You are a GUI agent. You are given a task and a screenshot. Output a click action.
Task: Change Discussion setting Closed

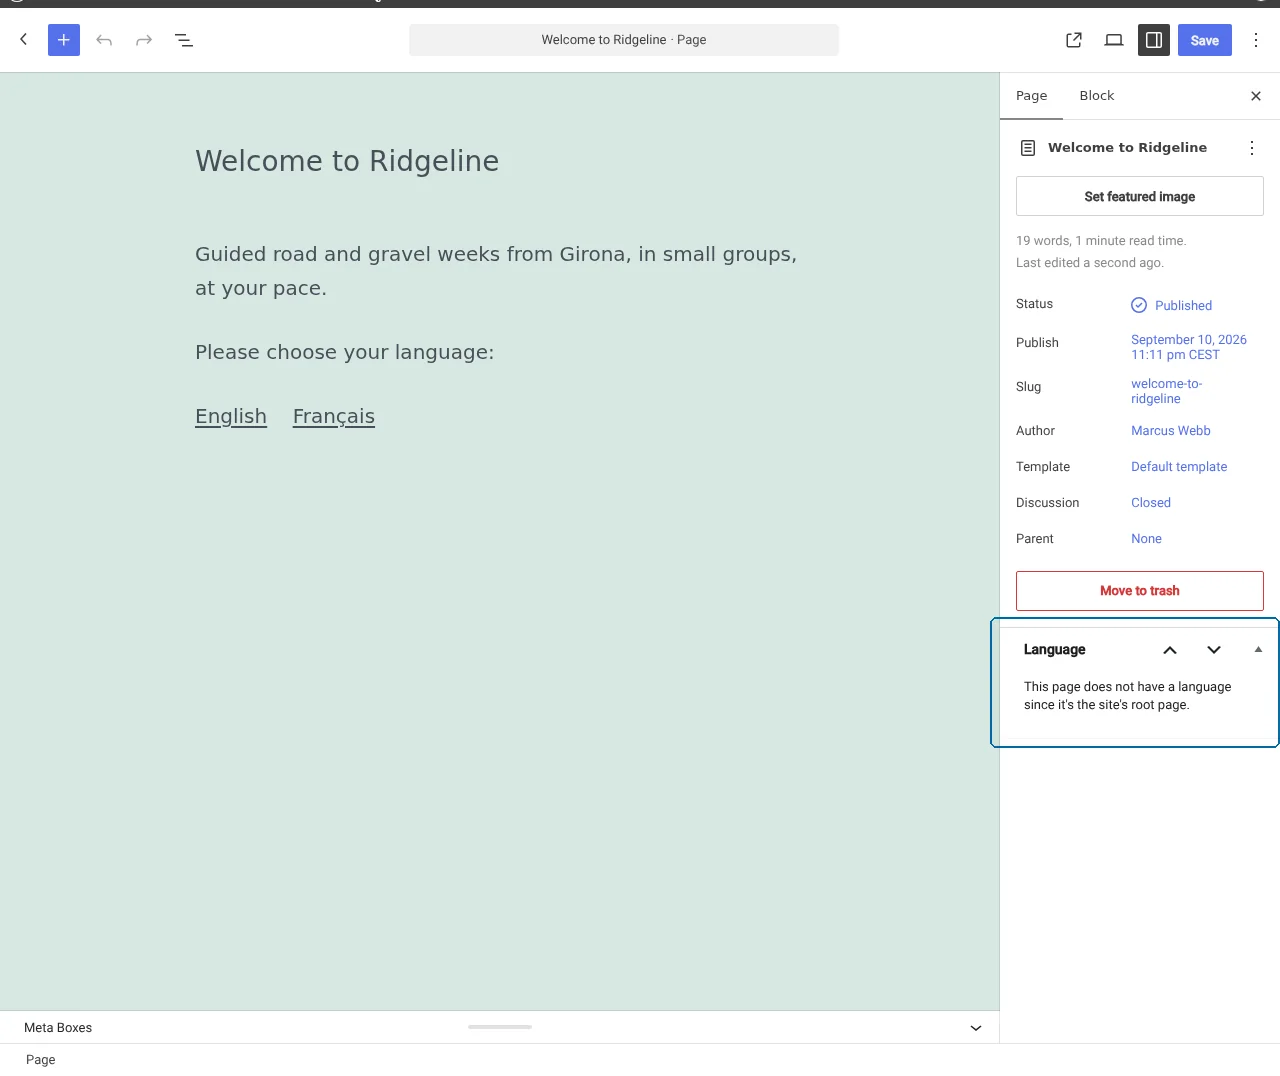tap(1151, 503)
